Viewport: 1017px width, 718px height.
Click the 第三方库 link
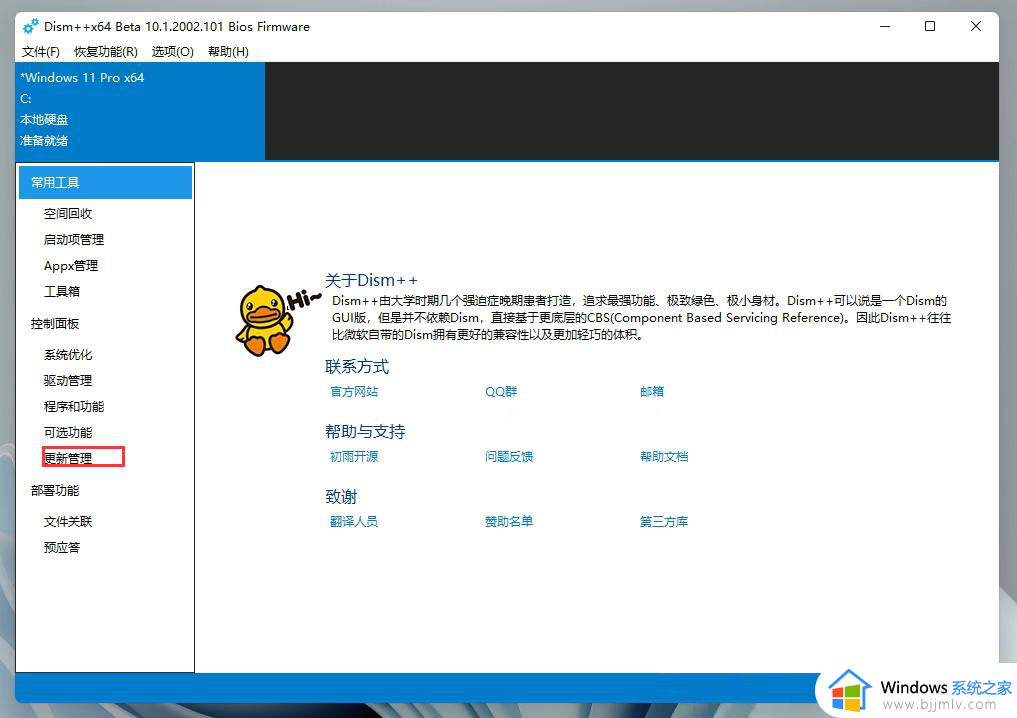click(664, 521)
